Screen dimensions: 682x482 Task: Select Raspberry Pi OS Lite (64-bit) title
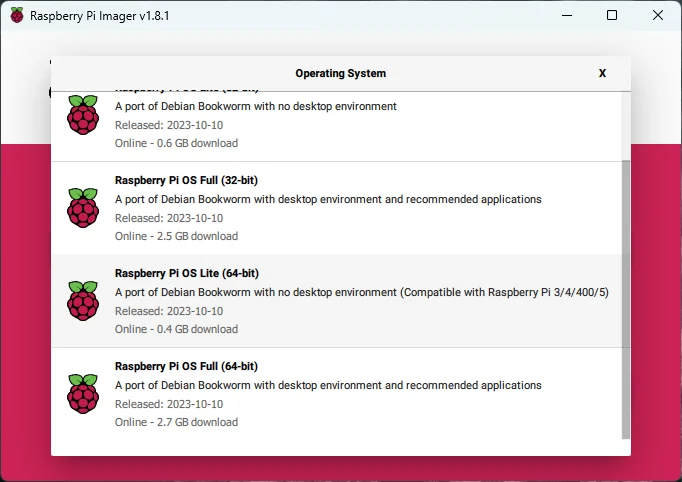pyautogui.click(x=187, y=273)
